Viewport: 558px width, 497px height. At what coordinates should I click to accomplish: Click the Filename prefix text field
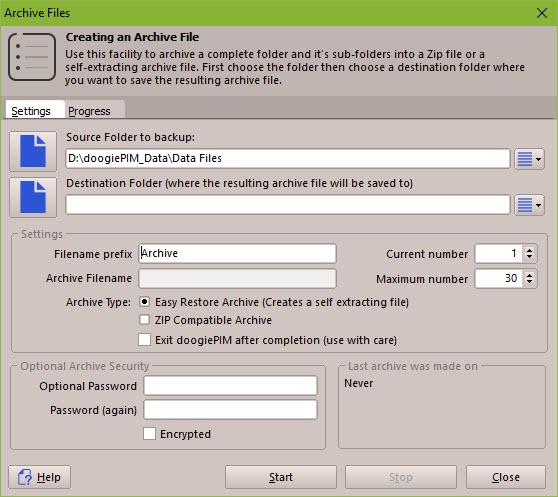(x=237, y=253)
